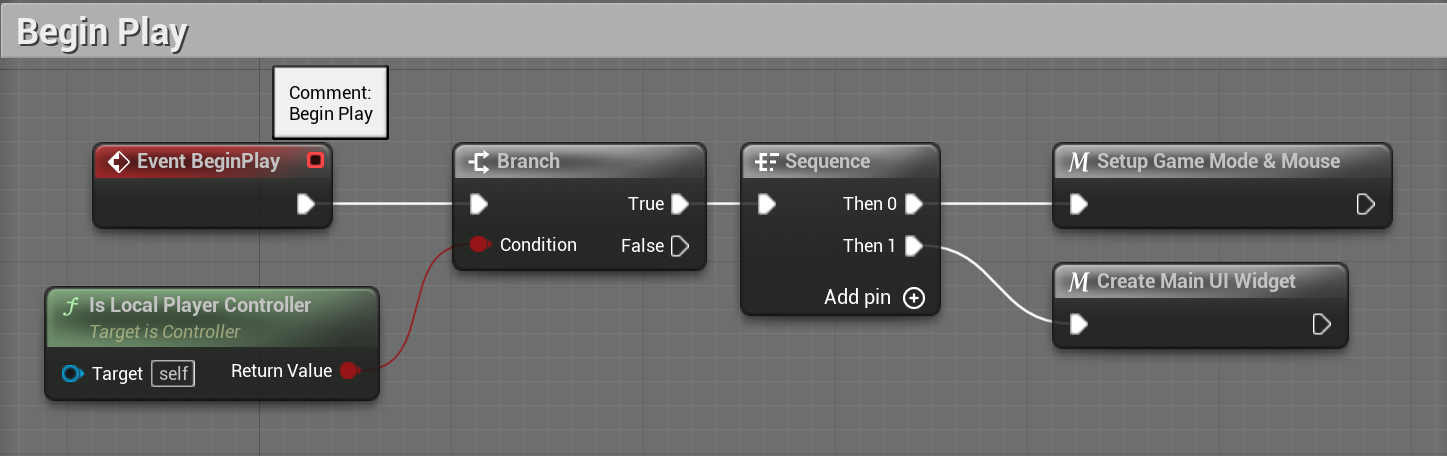Click the macro icon on Create Main UI Widget

coord(1078,282)
